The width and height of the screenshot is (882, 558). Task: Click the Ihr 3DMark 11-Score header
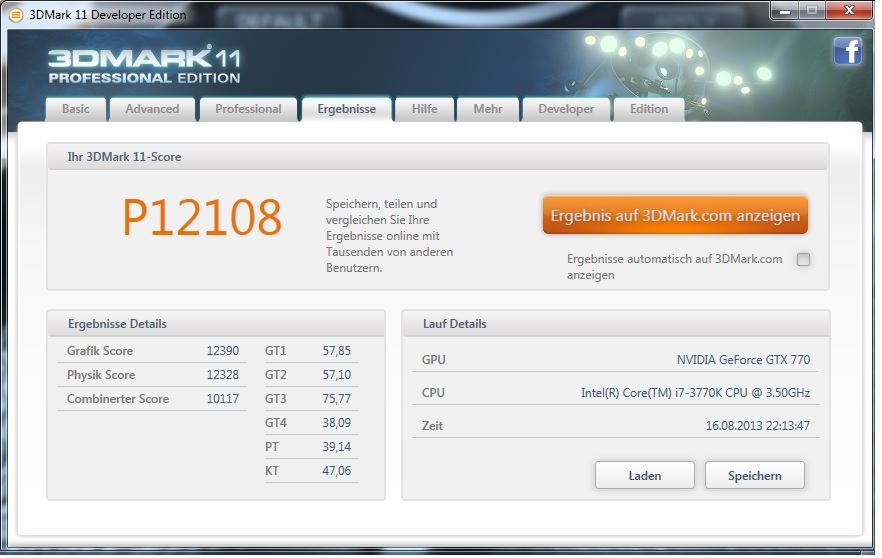pyautogui.click(x=438, y=157)
